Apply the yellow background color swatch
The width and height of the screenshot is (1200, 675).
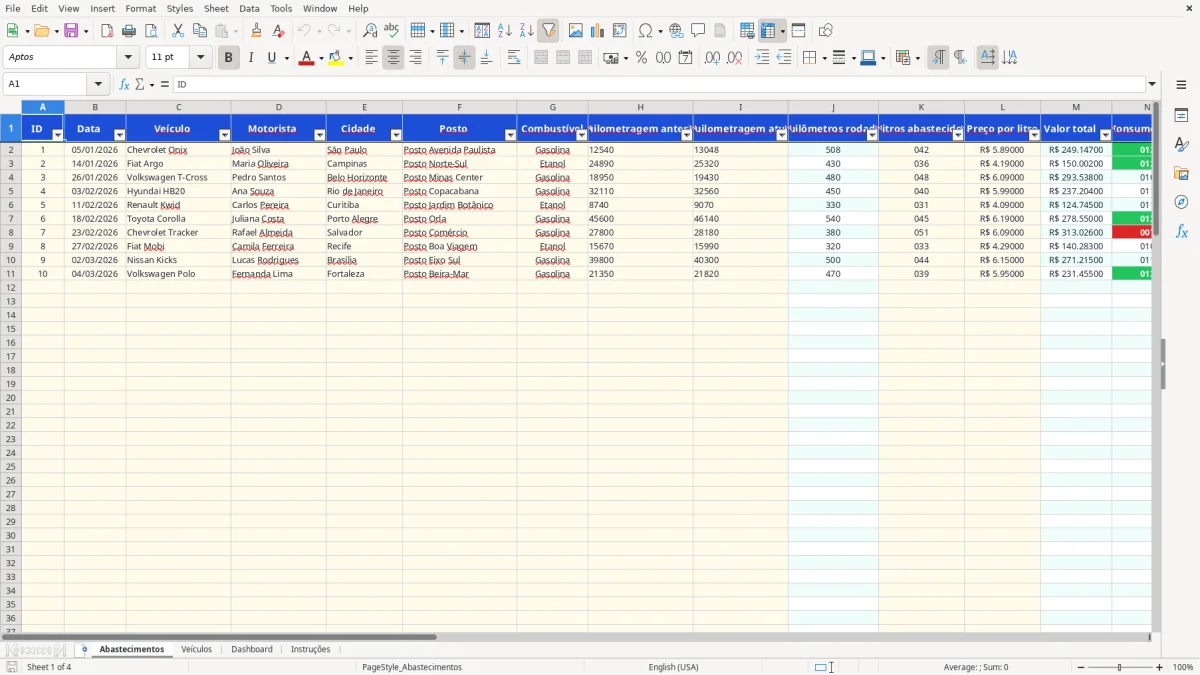coord(336,58)
